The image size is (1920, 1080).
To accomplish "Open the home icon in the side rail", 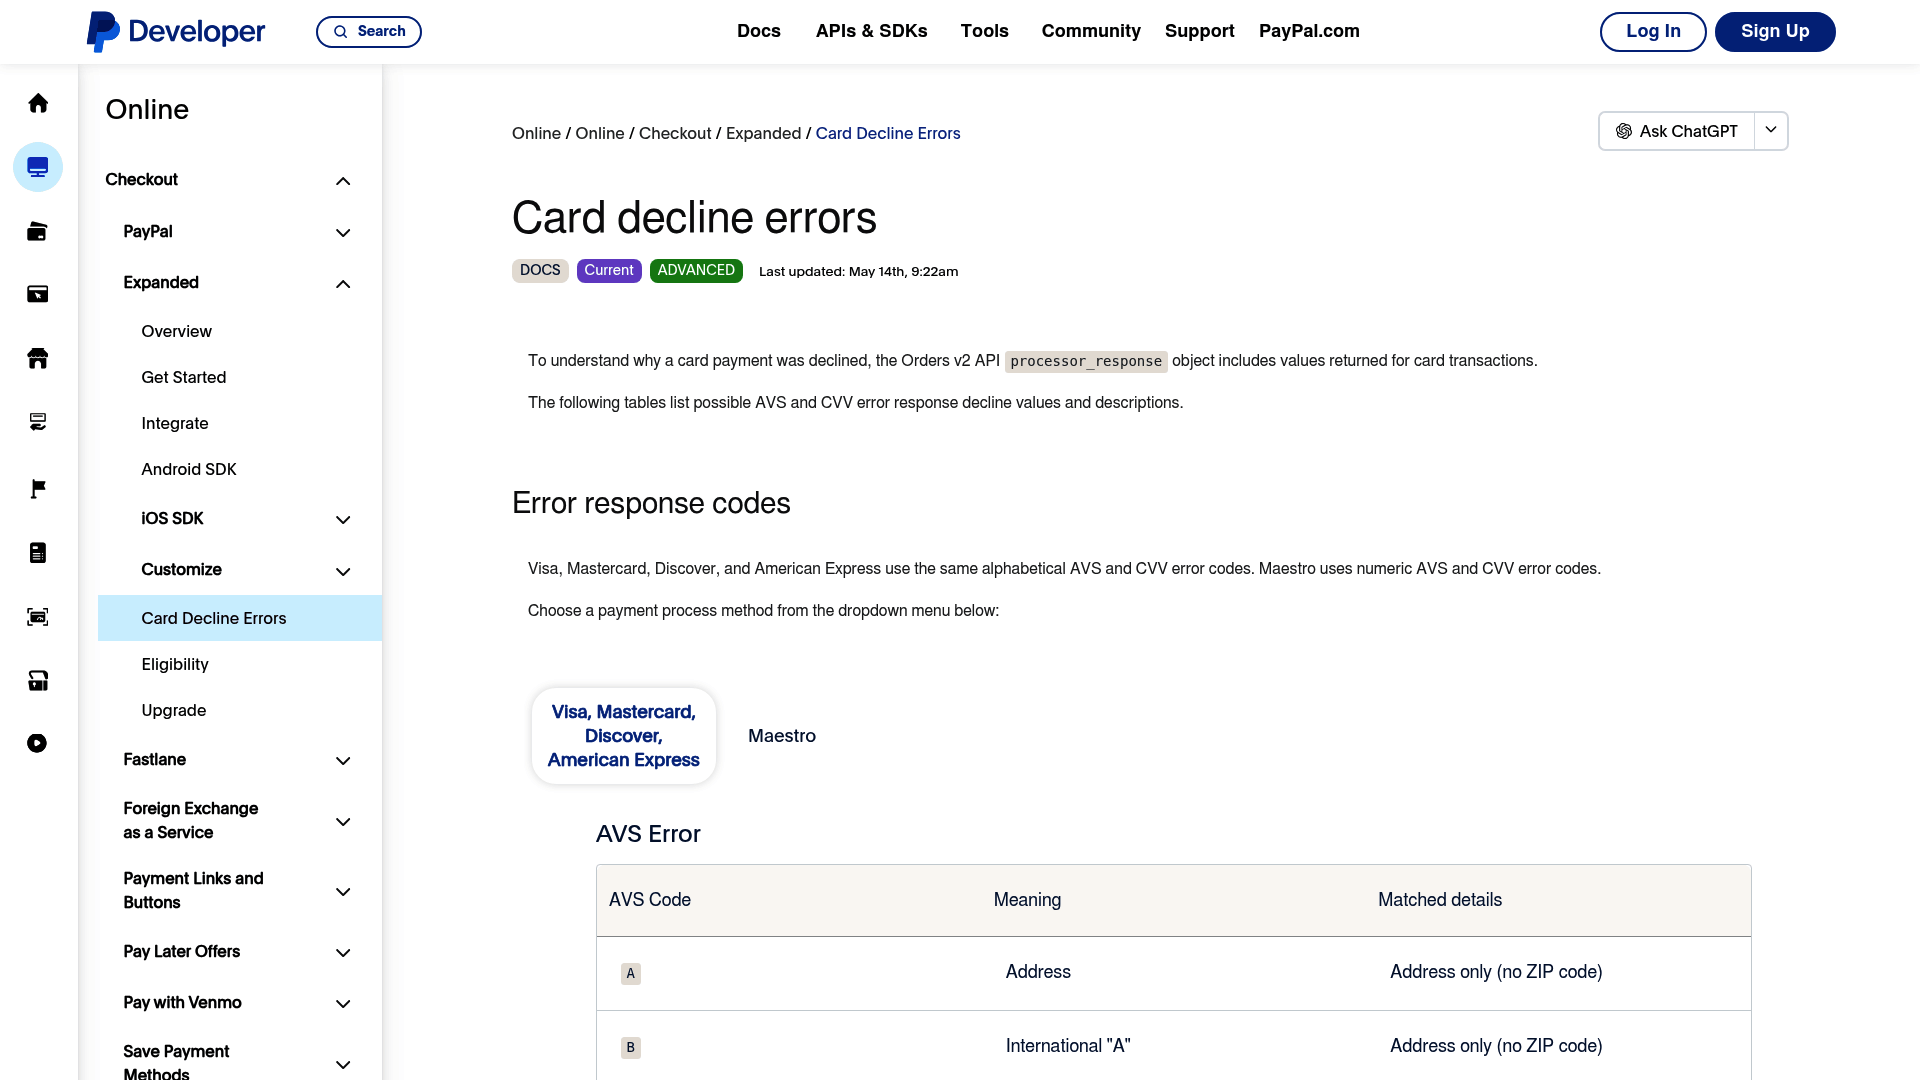I will point(38,103).
